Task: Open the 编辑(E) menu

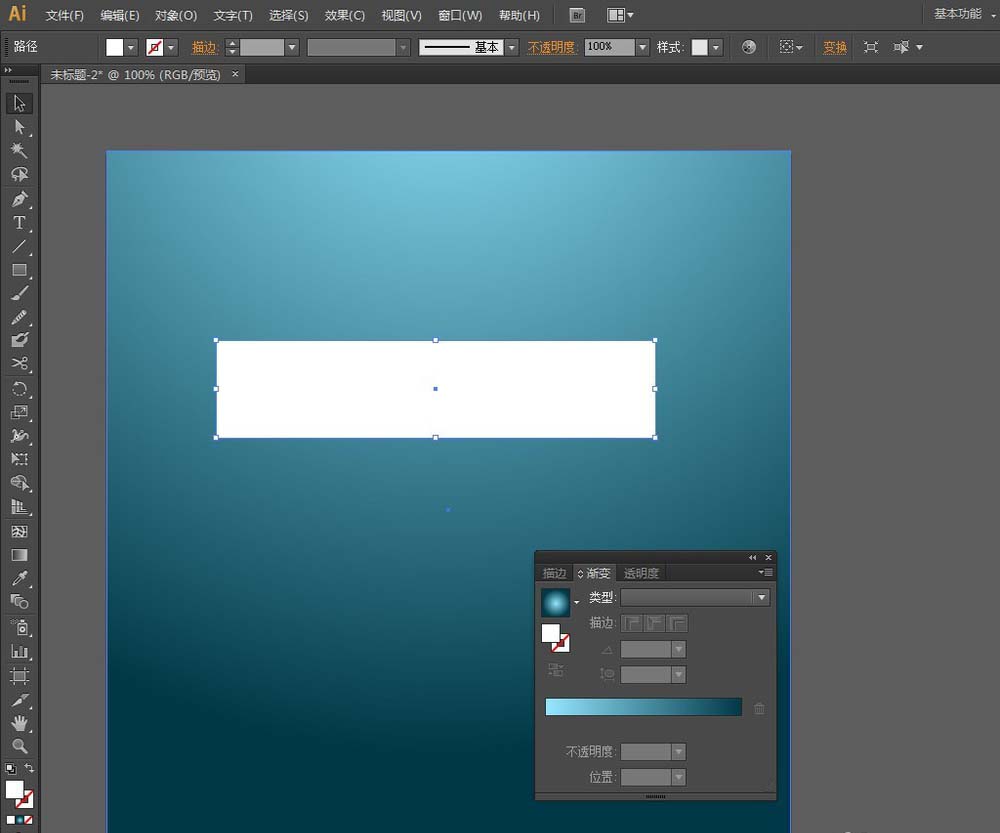Action: 120,15
